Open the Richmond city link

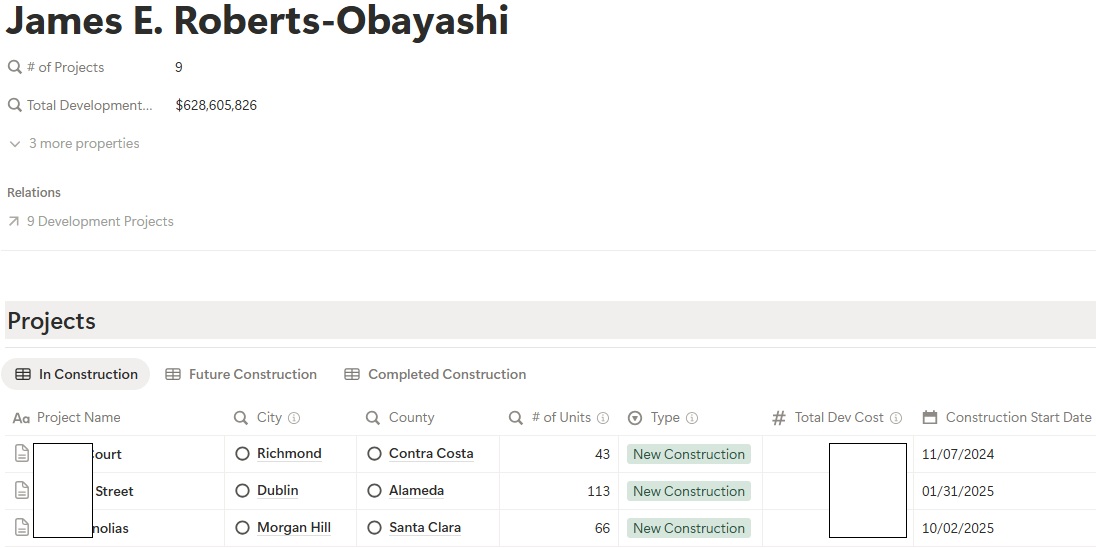pyautogui.click(x=289, y=454)
